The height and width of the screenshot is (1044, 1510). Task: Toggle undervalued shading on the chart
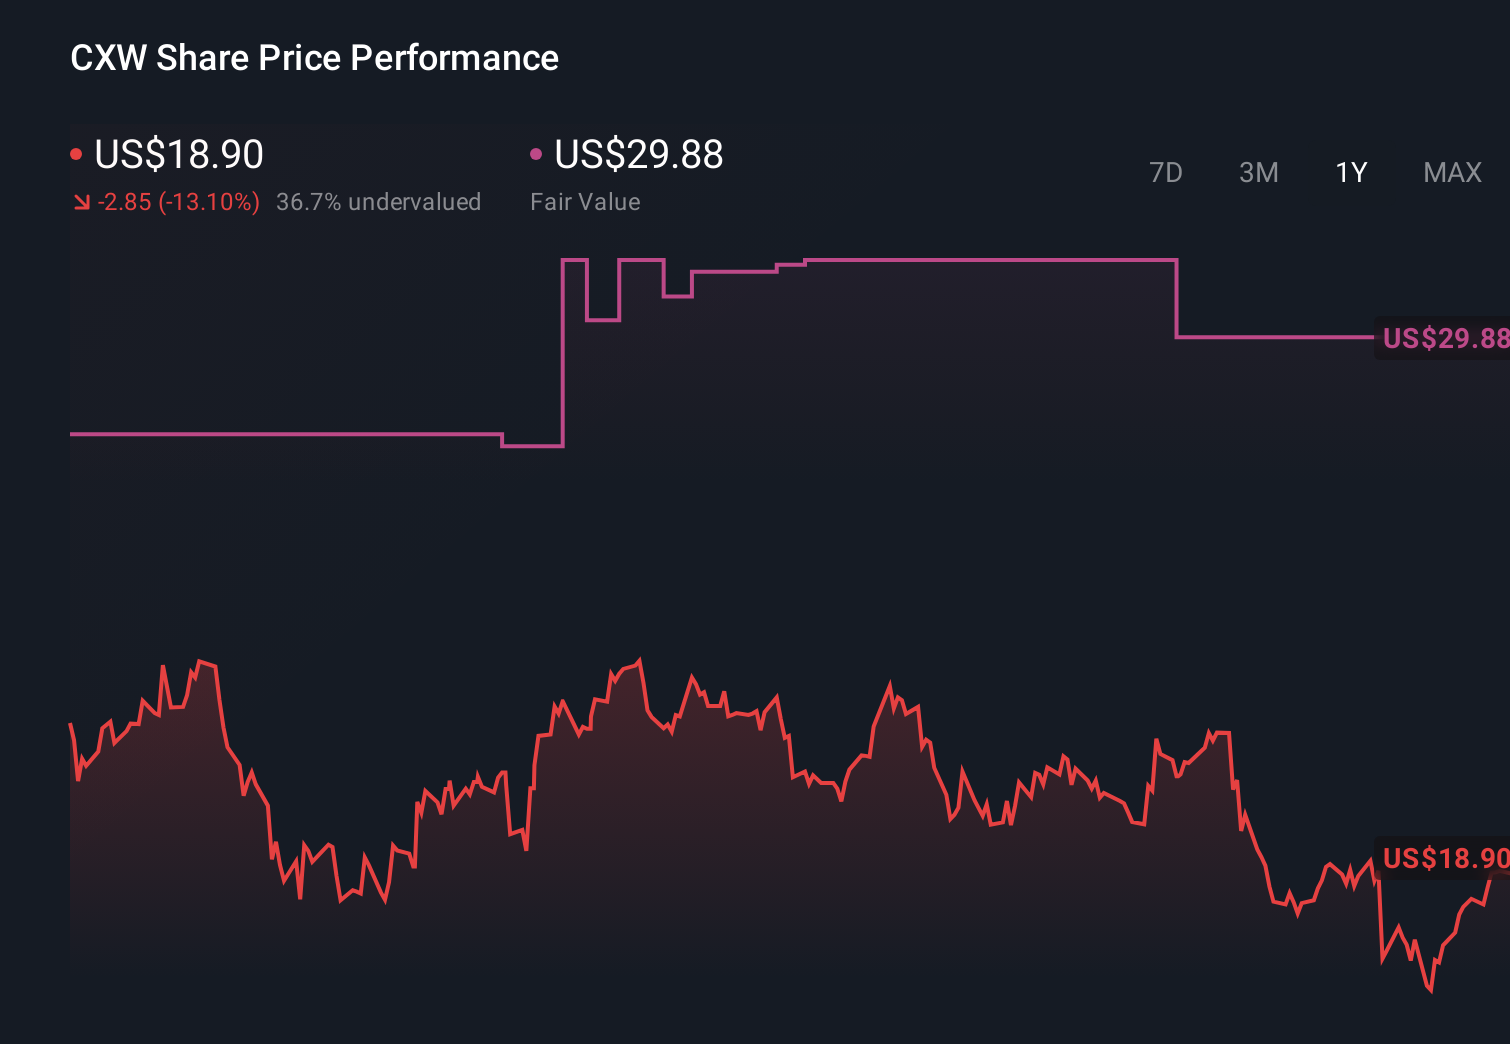coord(379,202)
